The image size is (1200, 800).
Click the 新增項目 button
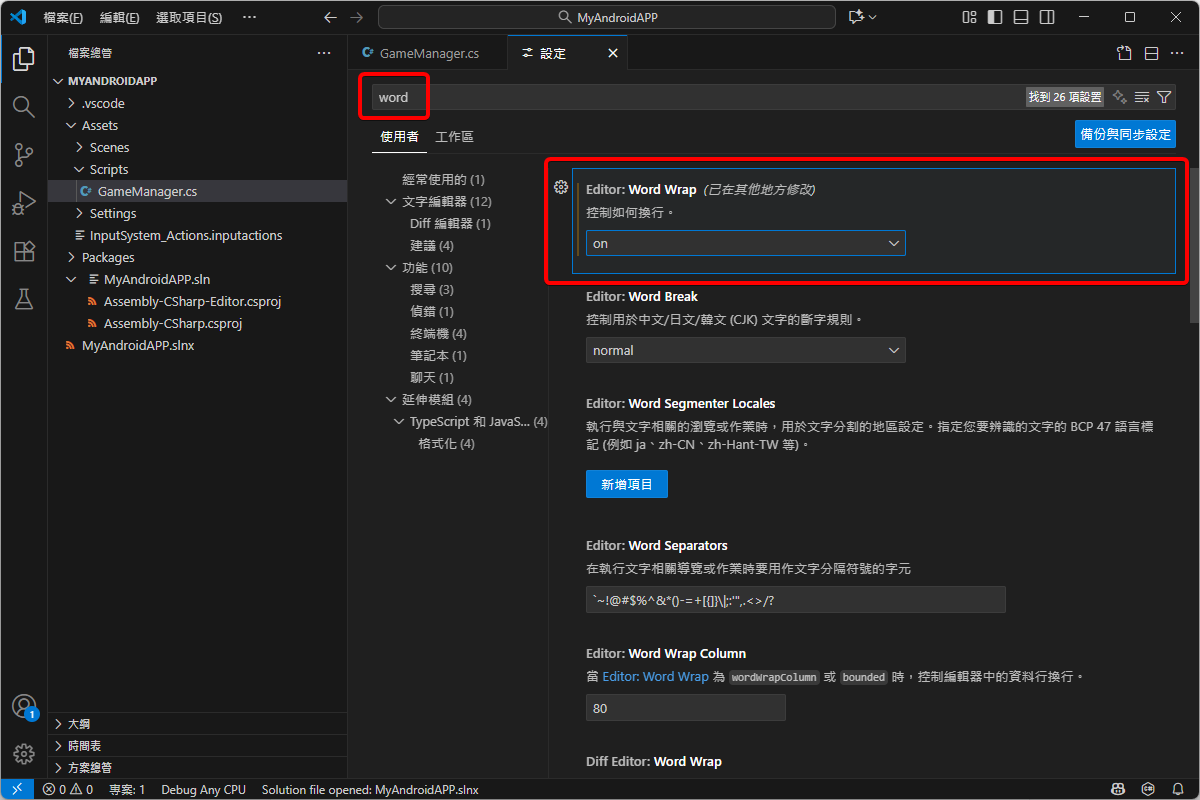tap(626, 483)
